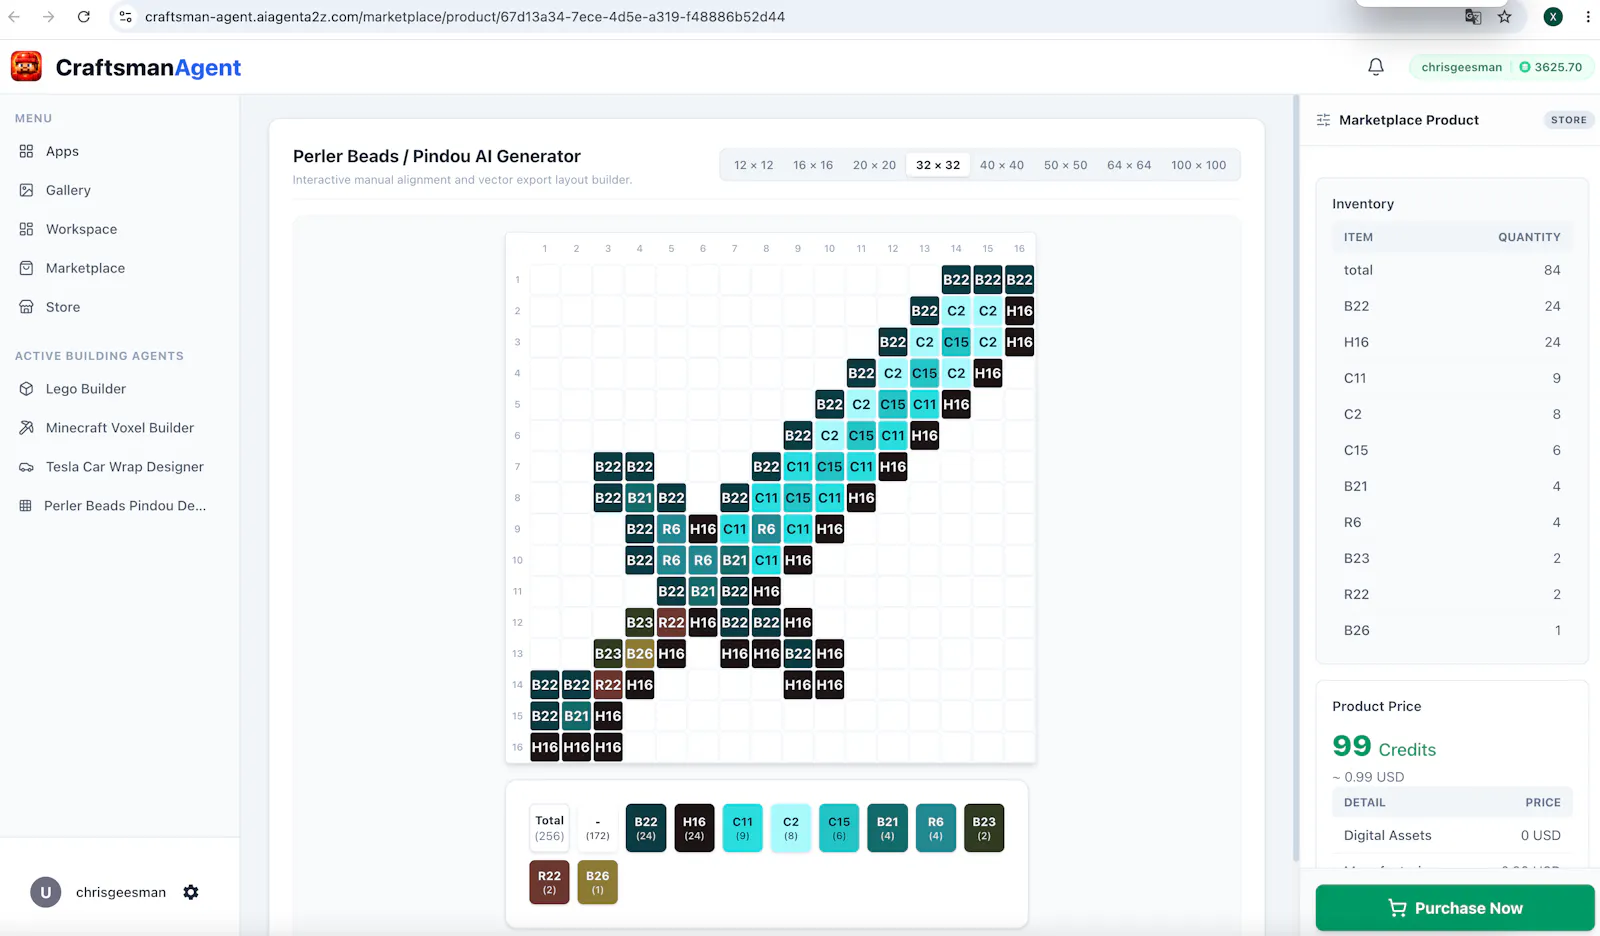Image resolution: width=1600 pixels, height=936 pixels.
Task: Click the Marketplace Product filter icon
Action: click(1323, 120)
